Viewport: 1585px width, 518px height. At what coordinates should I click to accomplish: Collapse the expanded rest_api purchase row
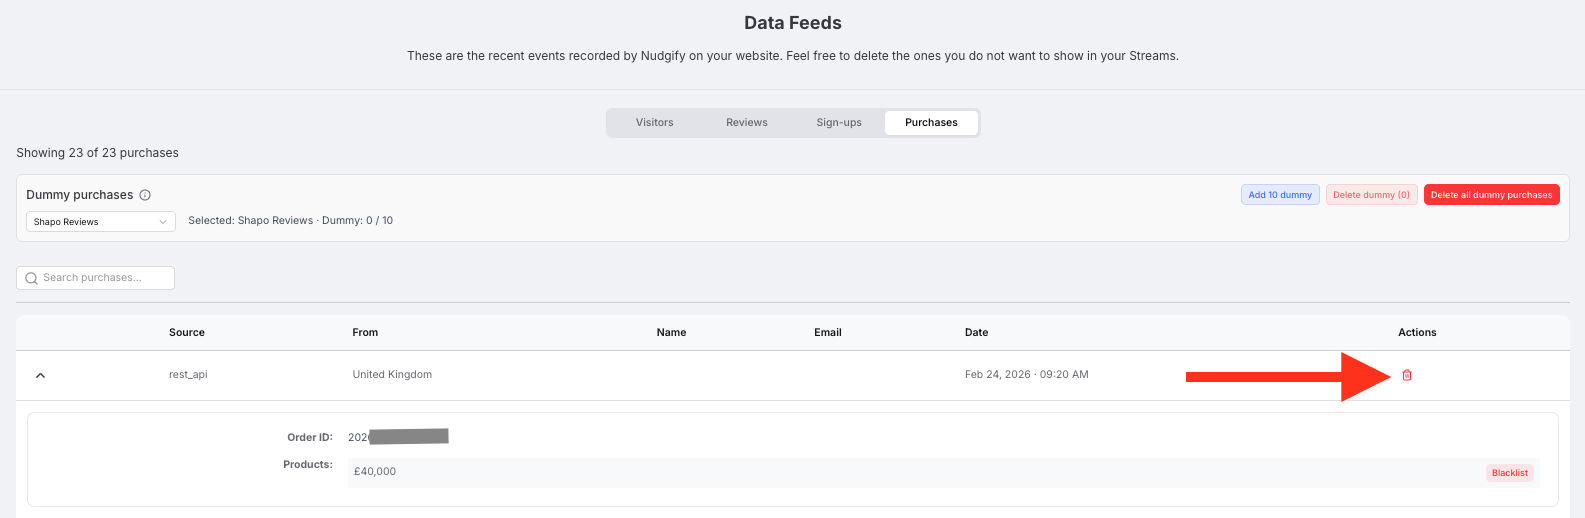(40, 375)
